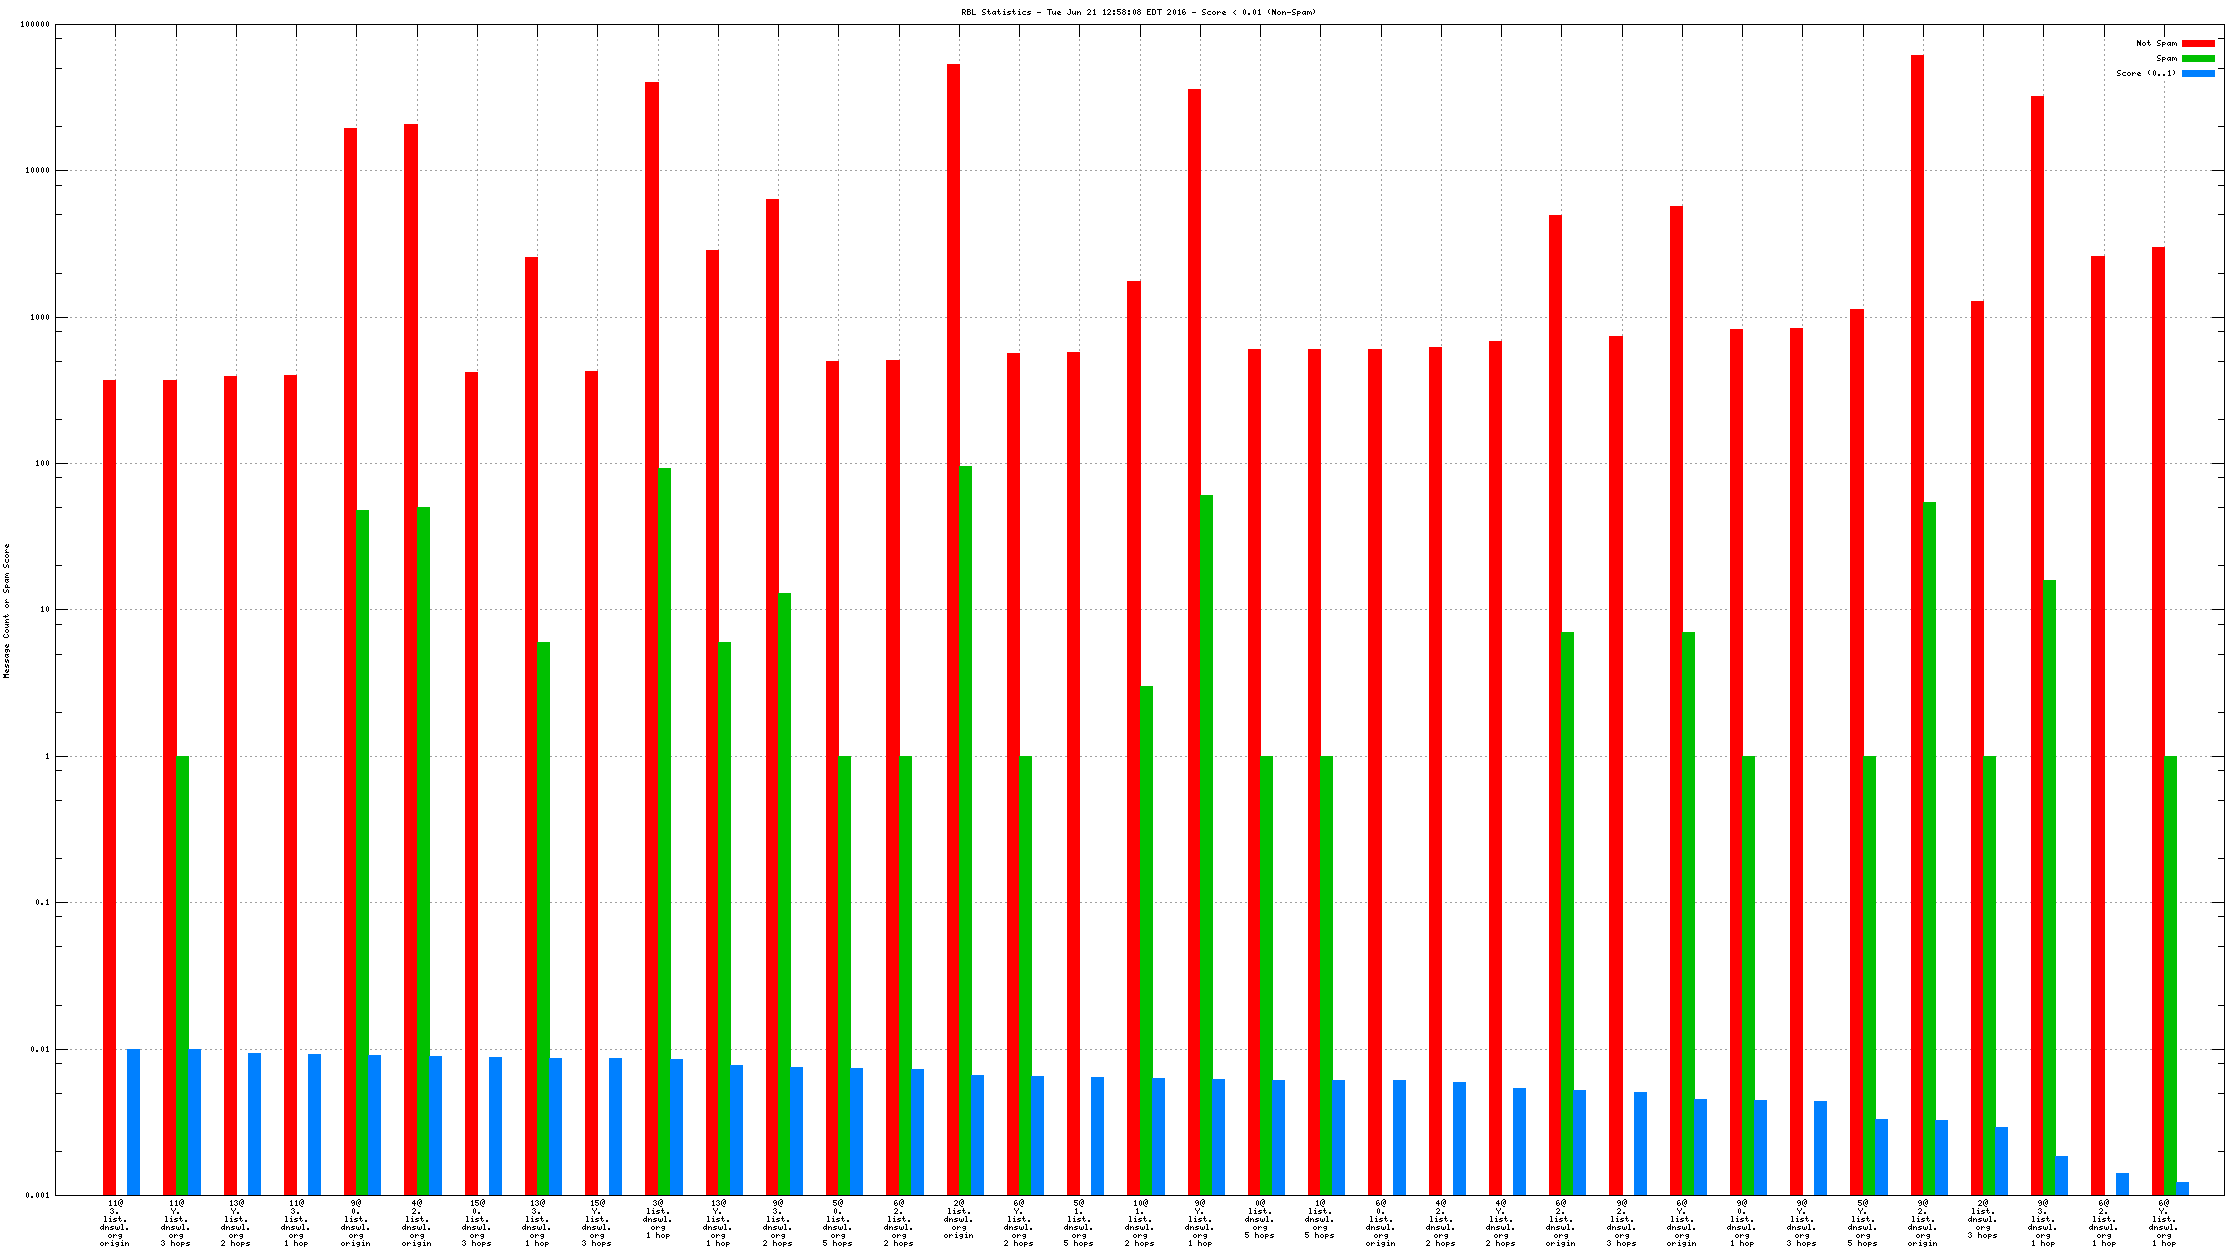Click the 0.001 y-axis tick label
The width and height of the screenshot is (2240, 1260).
[x=37, y=1195]
